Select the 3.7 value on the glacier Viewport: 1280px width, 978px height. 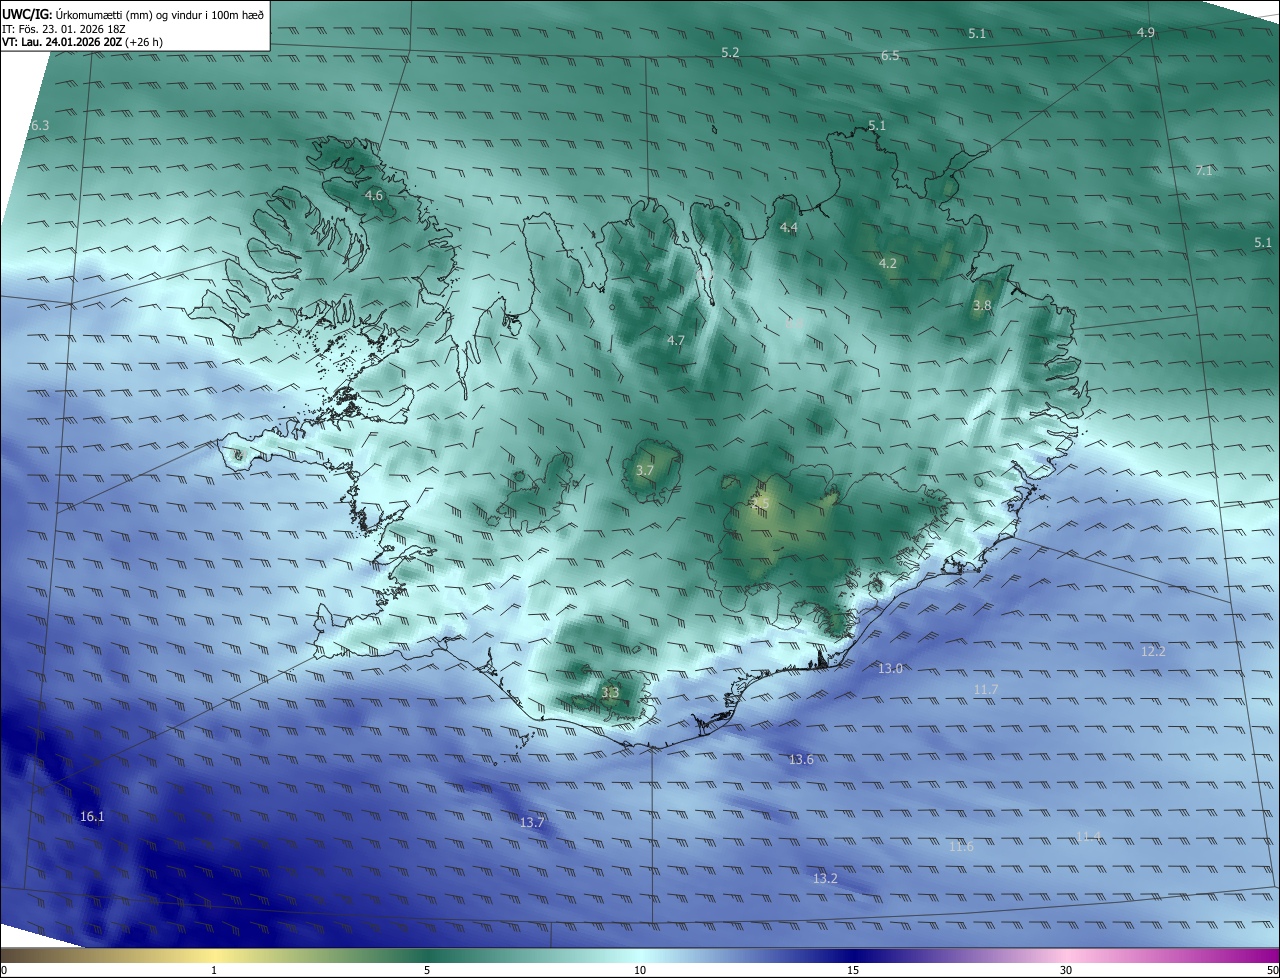[x=645, y=470]
